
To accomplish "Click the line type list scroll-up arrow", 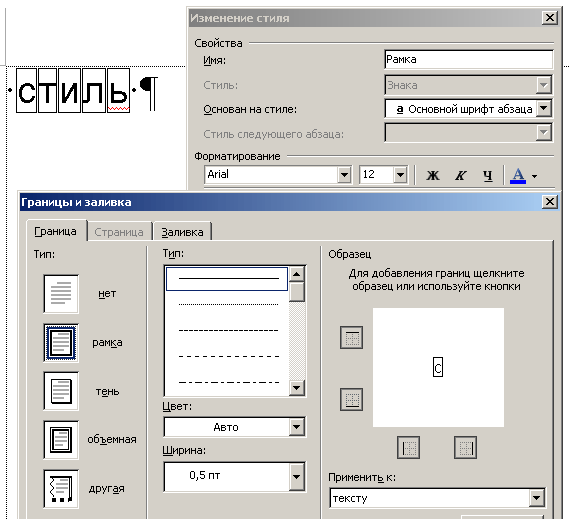I will click(297, 274).
